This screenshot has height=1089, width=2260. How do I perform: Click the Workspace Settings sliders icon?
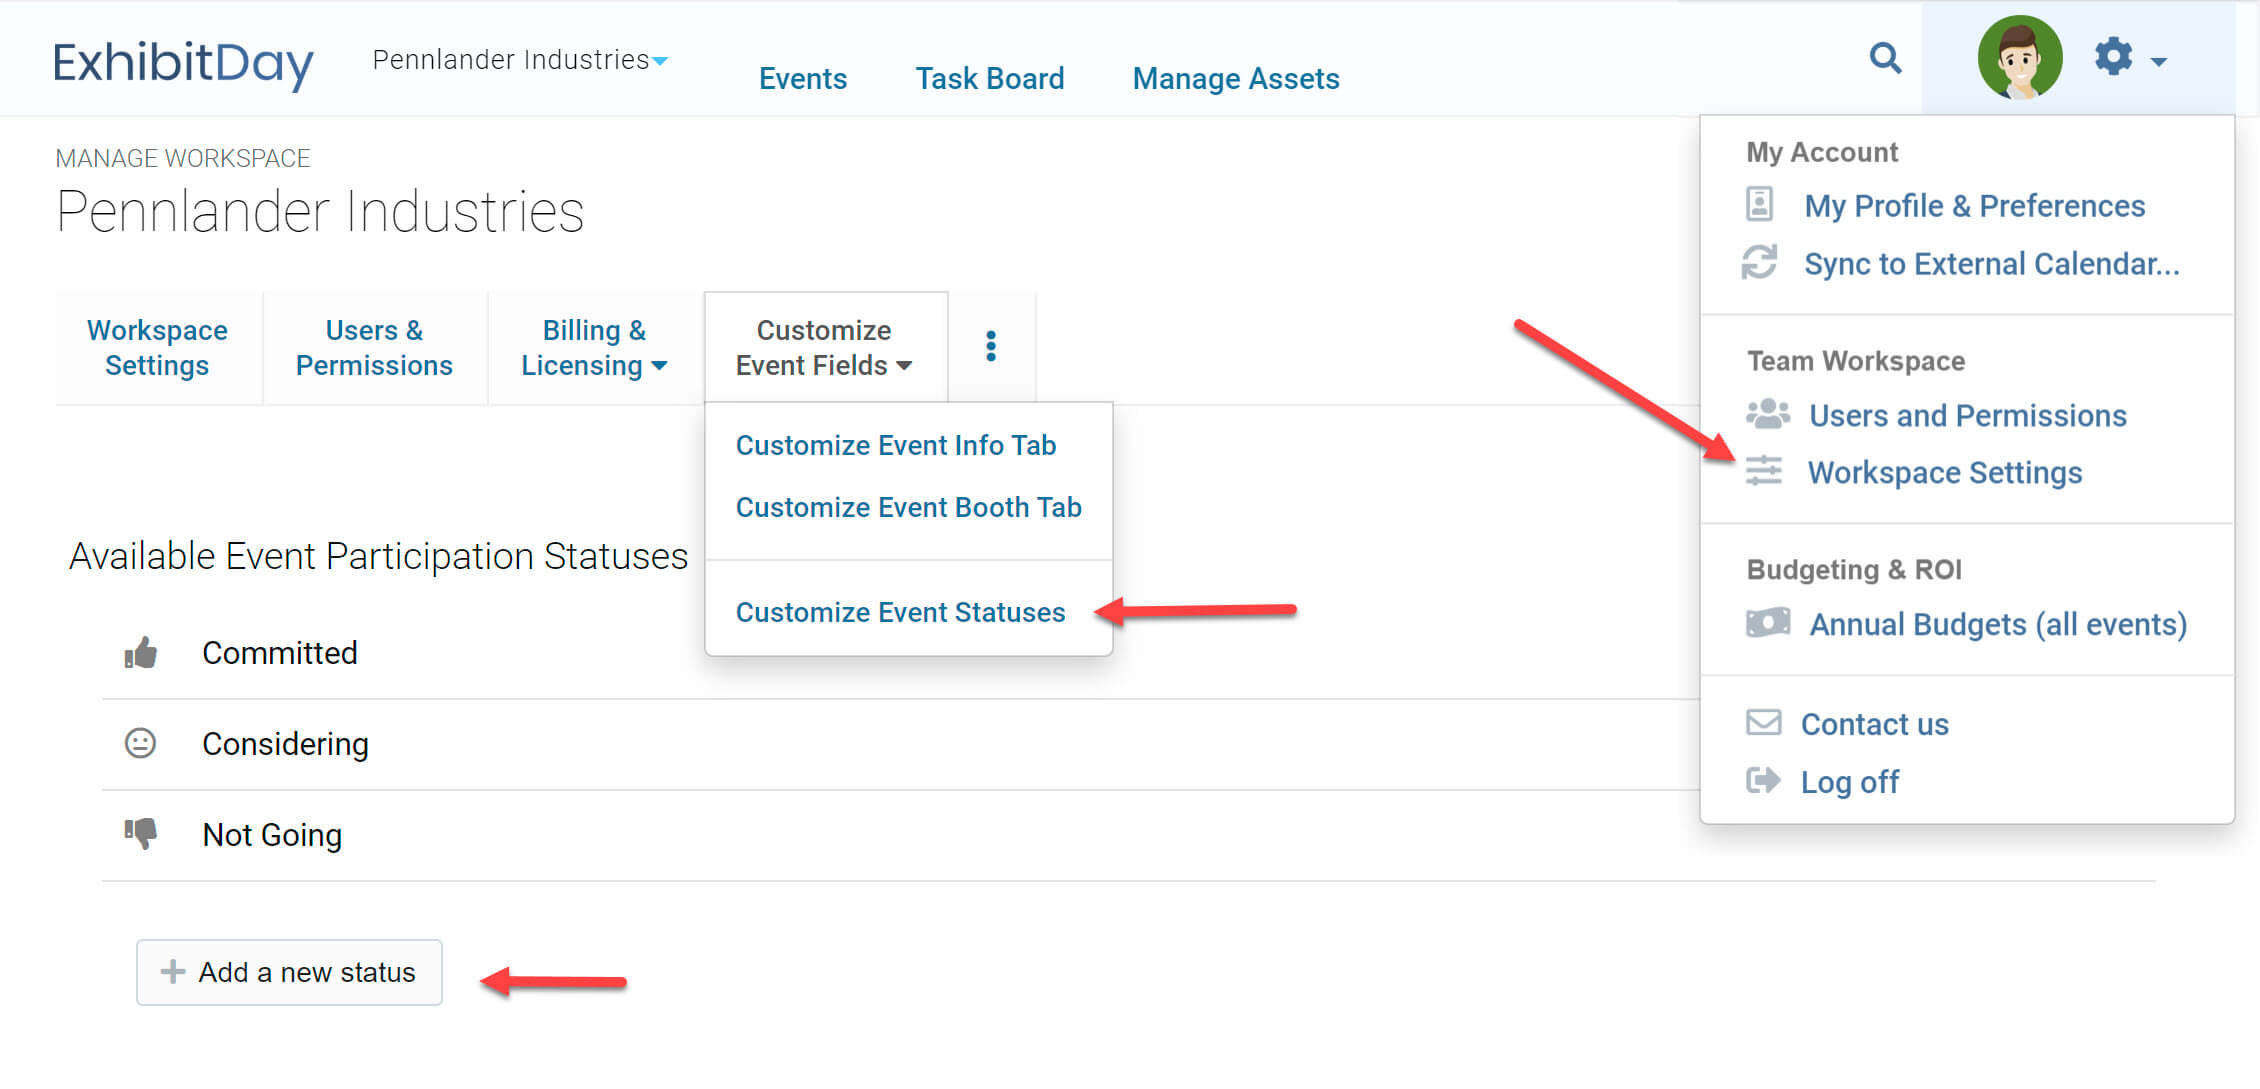[1764, 471]
